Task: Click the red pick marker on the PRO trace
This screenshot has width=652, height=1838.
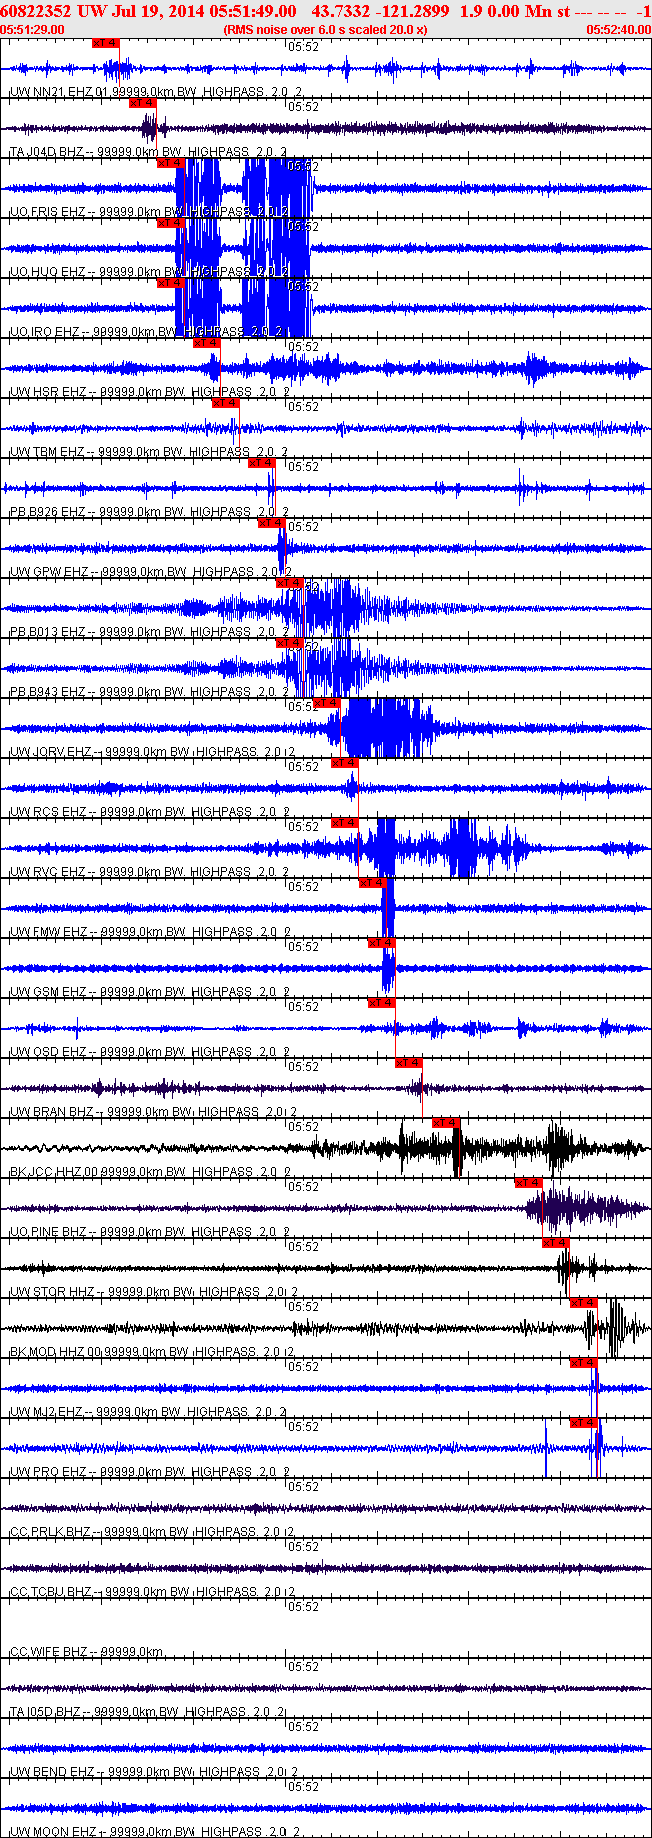Action: pos(583,1423)
